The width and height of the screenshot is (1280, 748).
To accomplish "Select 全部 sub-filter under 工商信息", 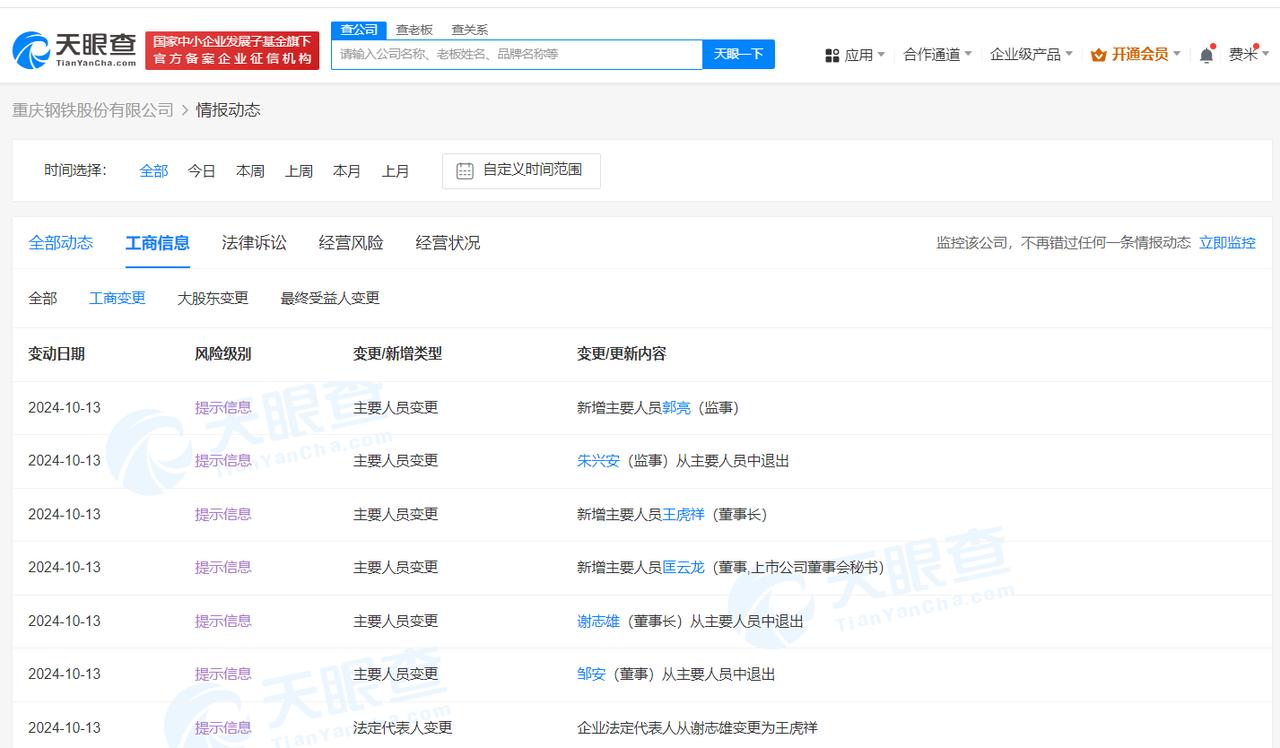I will (x=43, y=298).
